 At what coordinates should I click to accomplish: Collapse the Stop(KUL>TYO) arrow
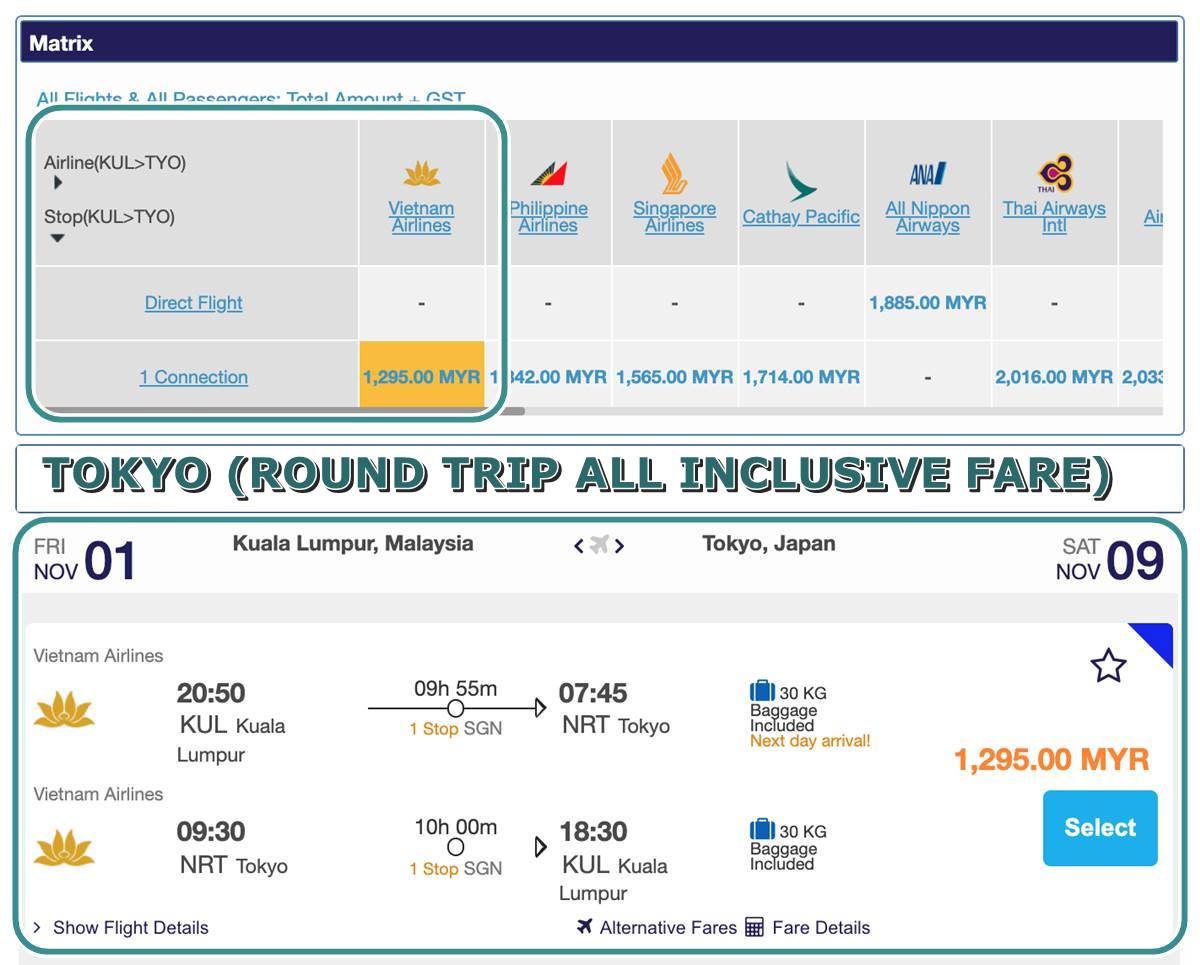pyautogui.click(x=57, y=238)
